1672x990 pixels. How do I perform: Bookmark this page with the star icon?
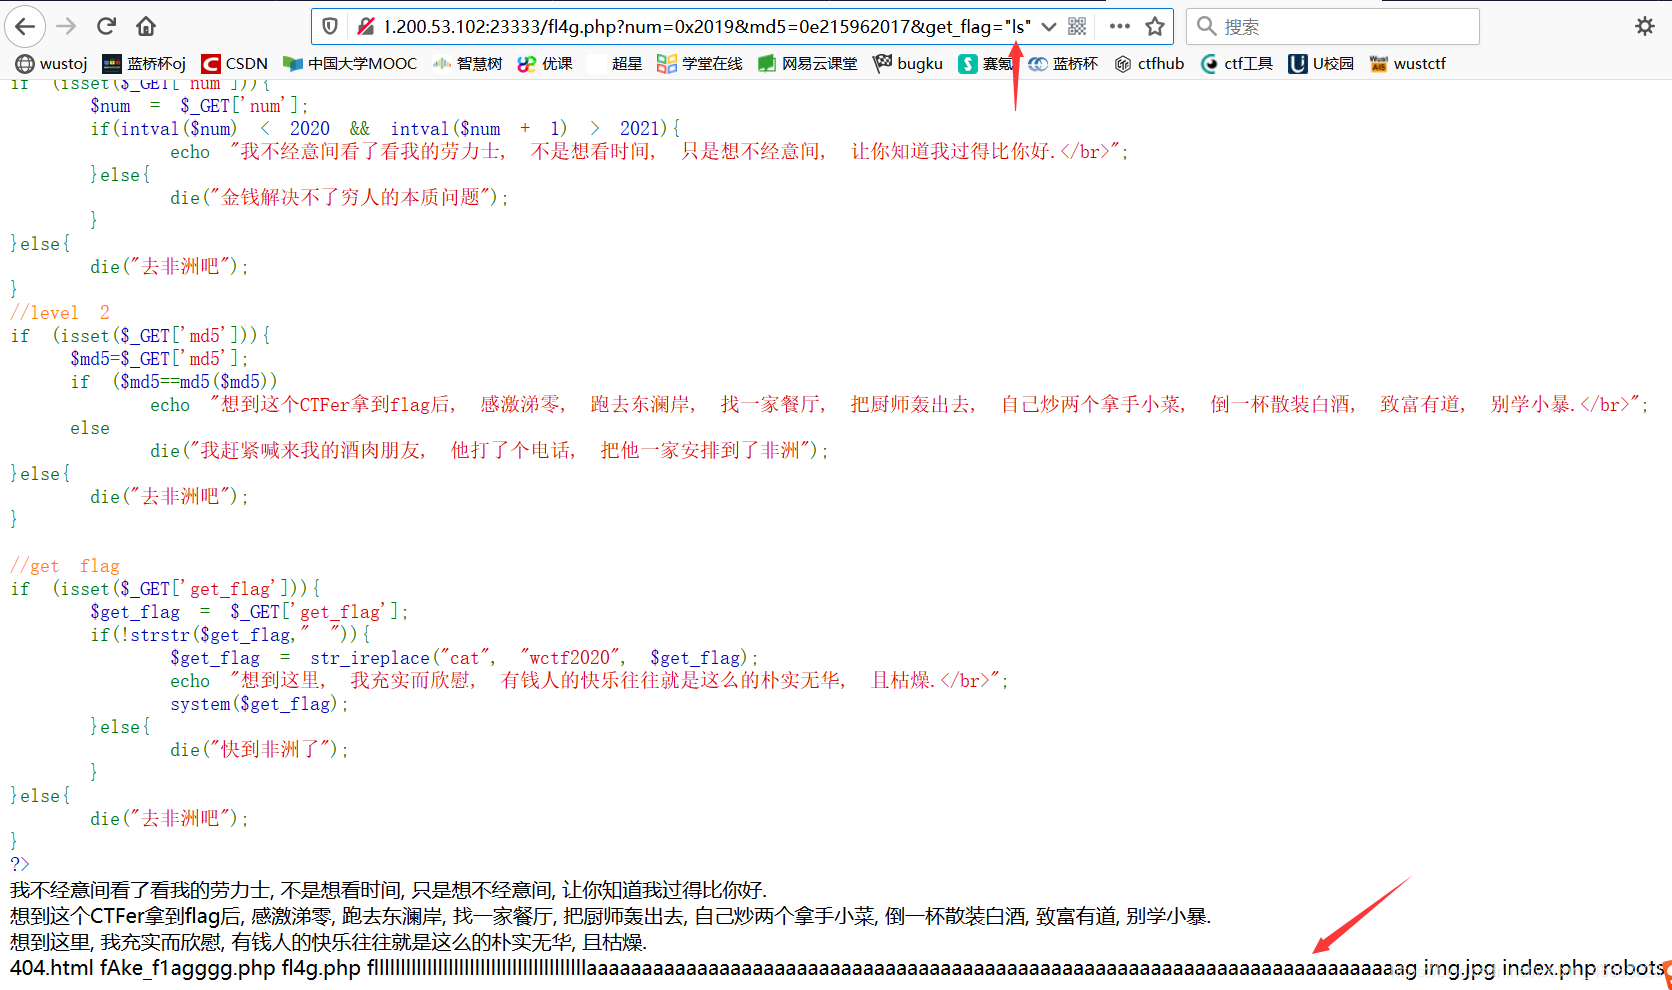(1155, 26)
